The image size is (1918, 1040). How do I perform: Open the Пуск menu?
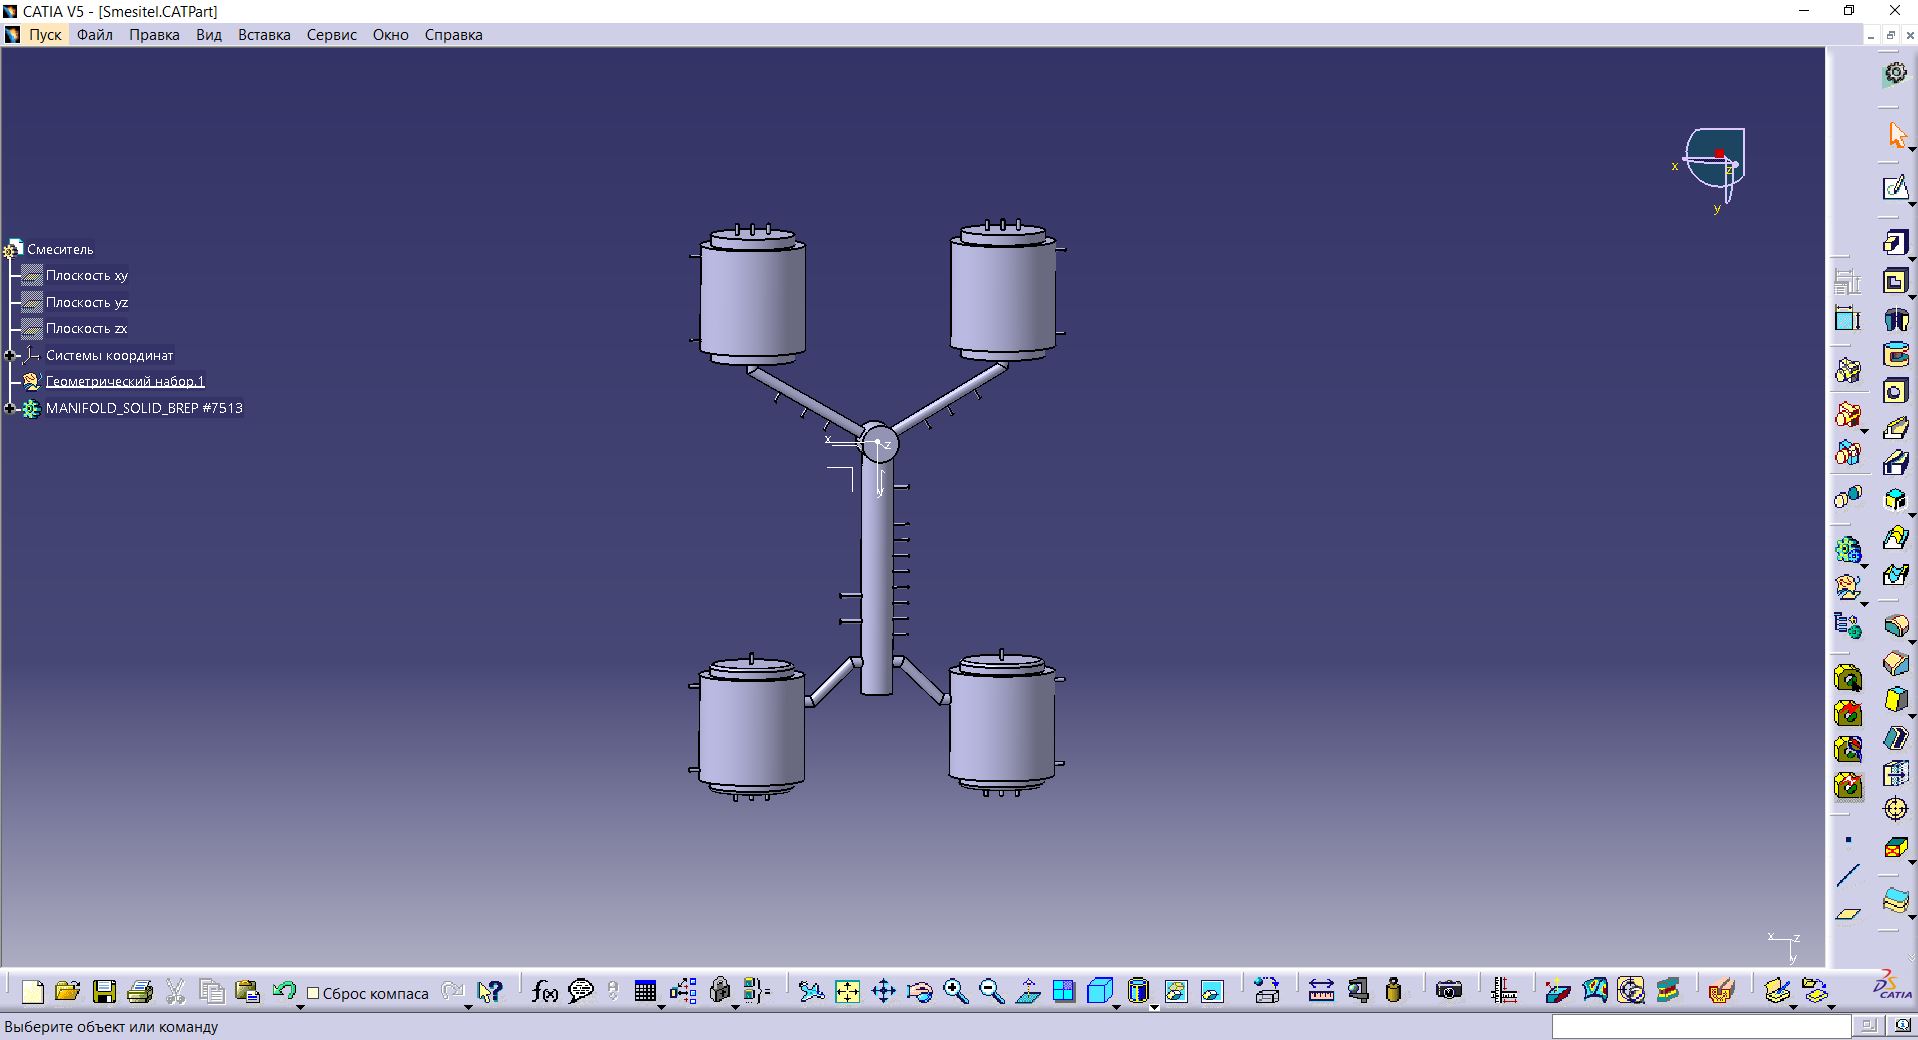point(45,35)
